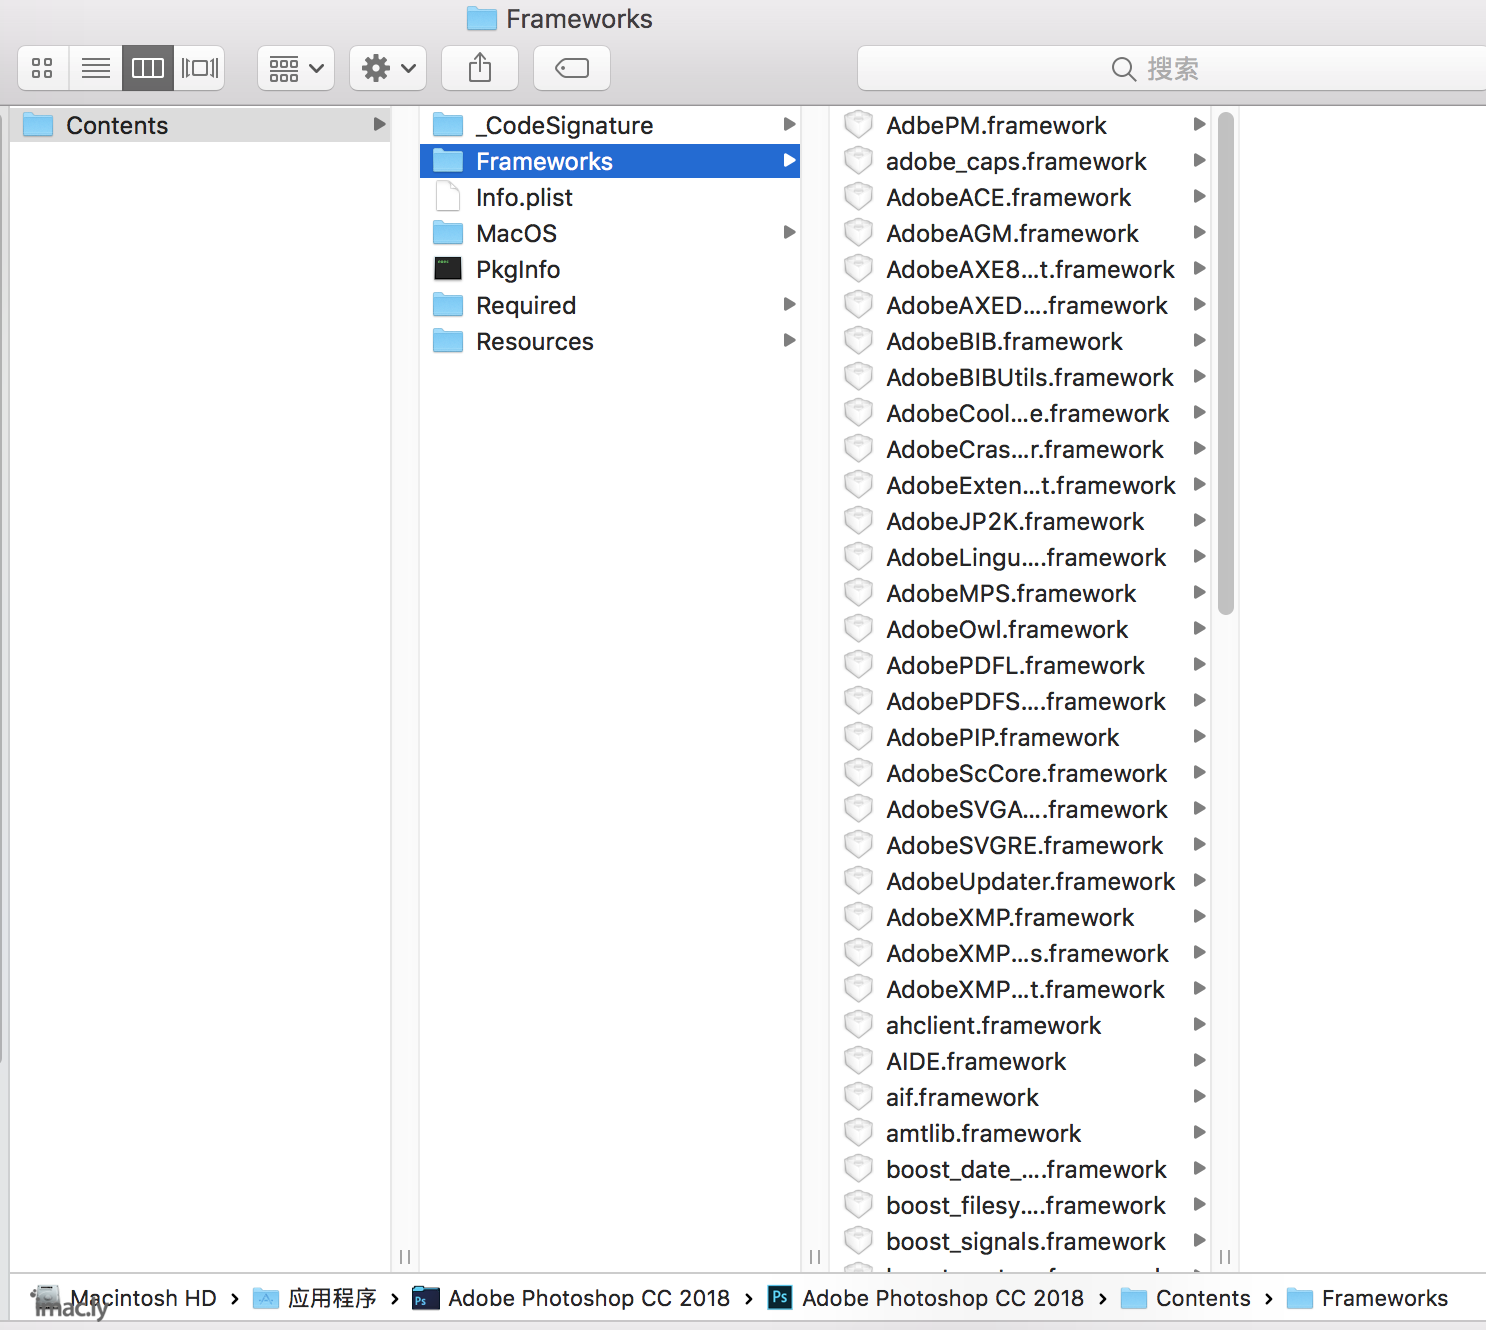The height and width of the screenshot is (1330, 1486).
Task: Select AdobeXMP.framework
Action: coord(1020,917)
